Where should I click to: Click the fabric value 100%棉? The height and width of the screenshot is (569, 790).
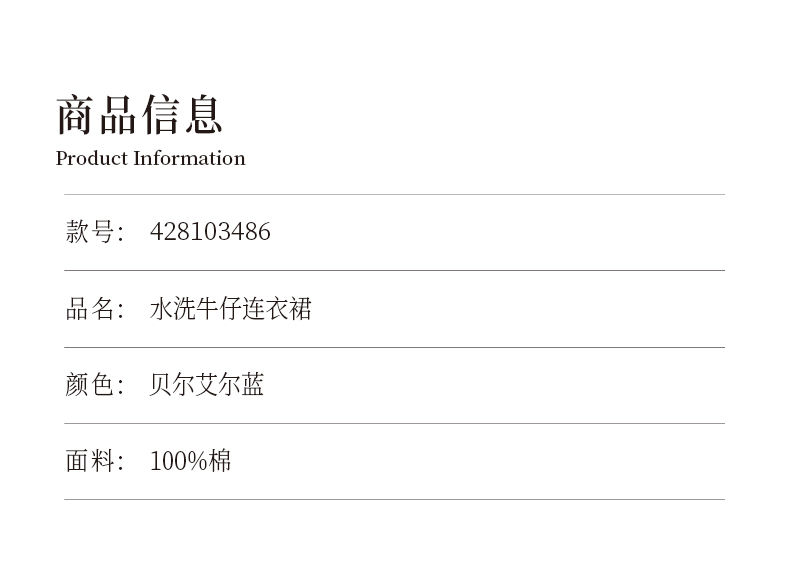[190, 461]
